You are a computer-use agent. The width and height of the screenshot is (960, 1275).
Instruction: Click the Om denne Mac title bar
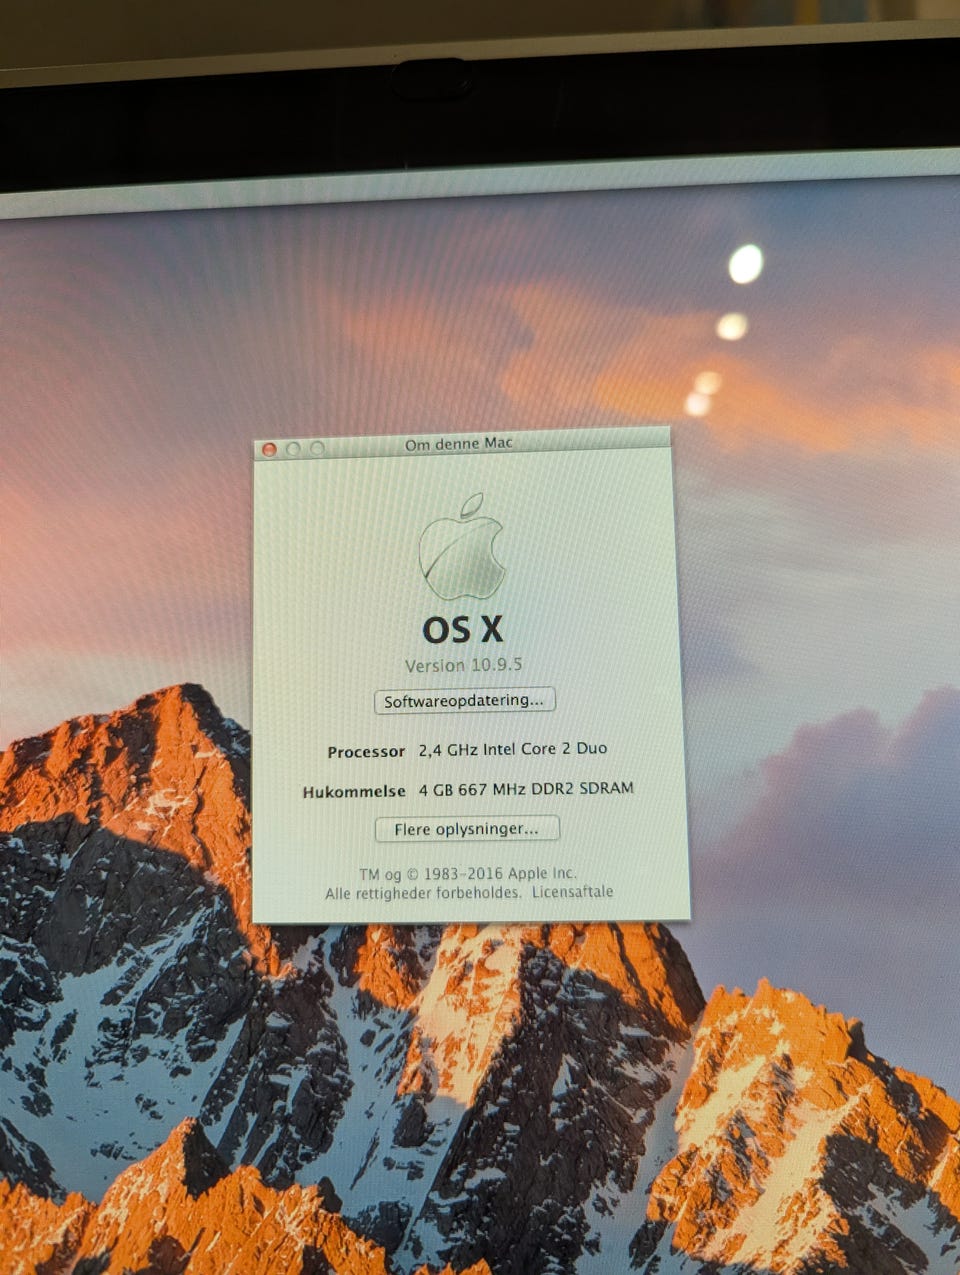(x=461, y=444)
